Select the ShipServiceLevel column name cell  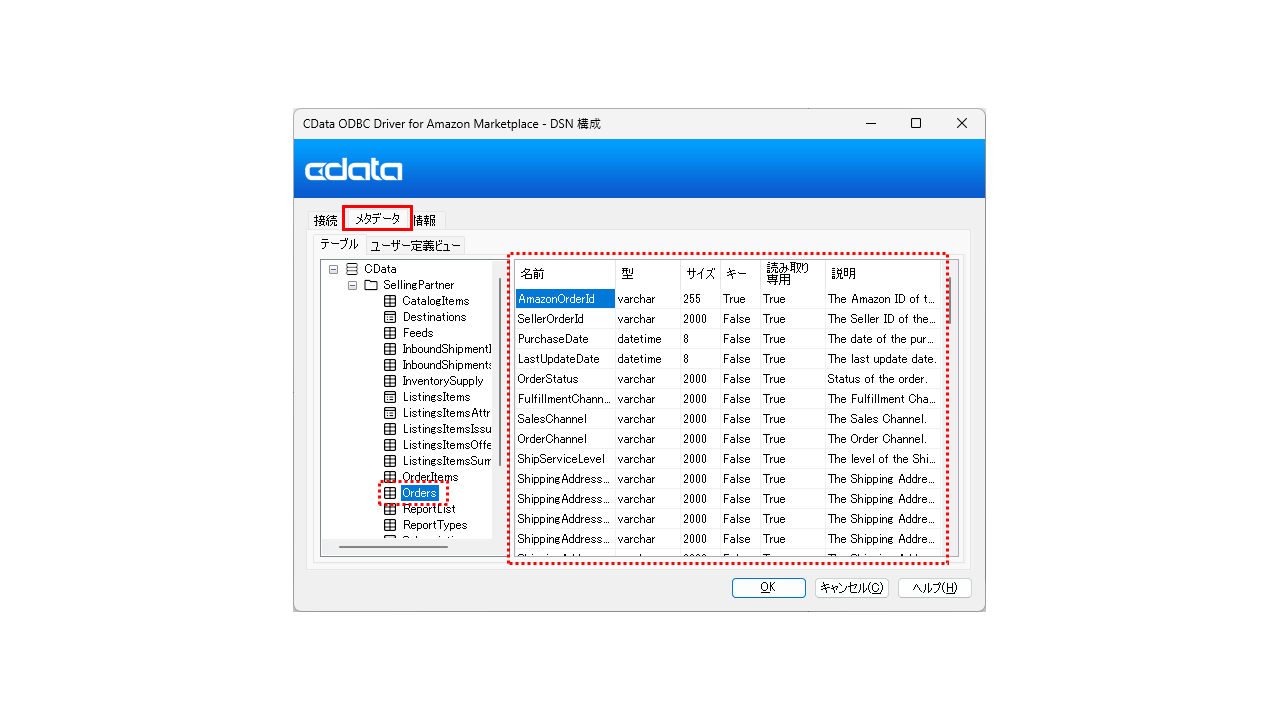click(x=565, y=459)
